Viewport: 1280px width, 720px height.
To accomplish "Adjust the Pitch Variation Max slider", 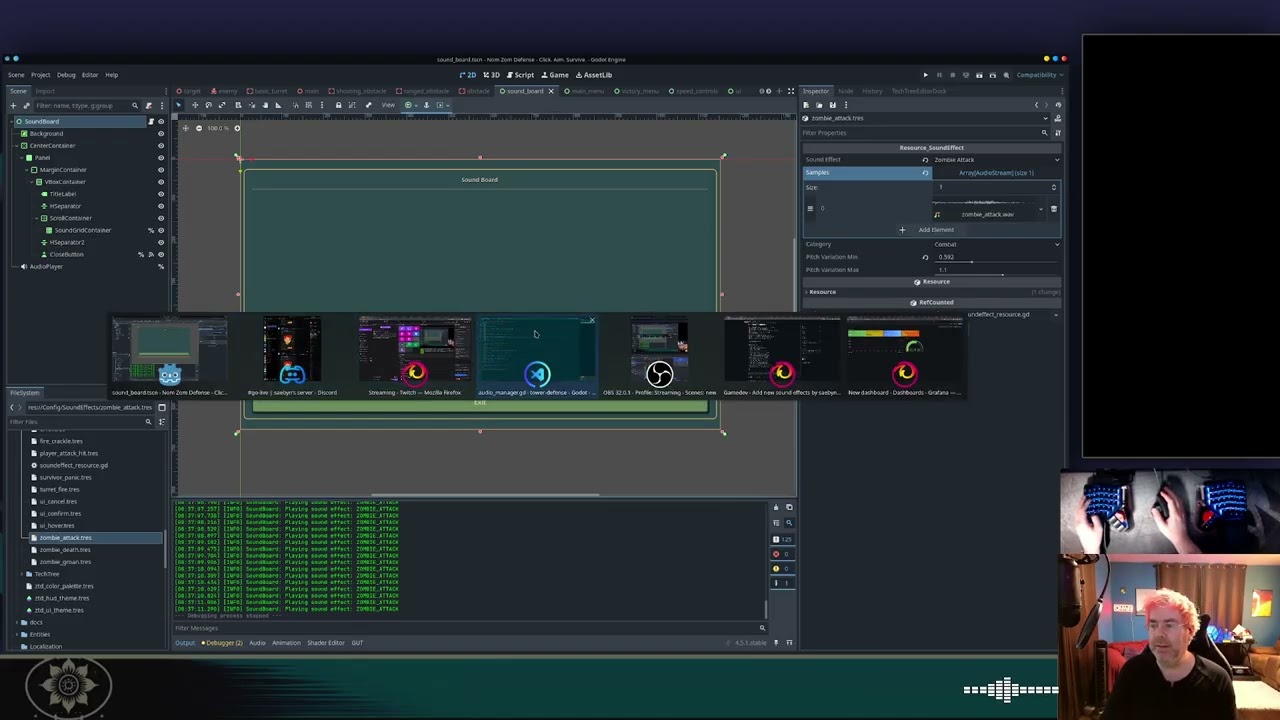I will [995, 275].
